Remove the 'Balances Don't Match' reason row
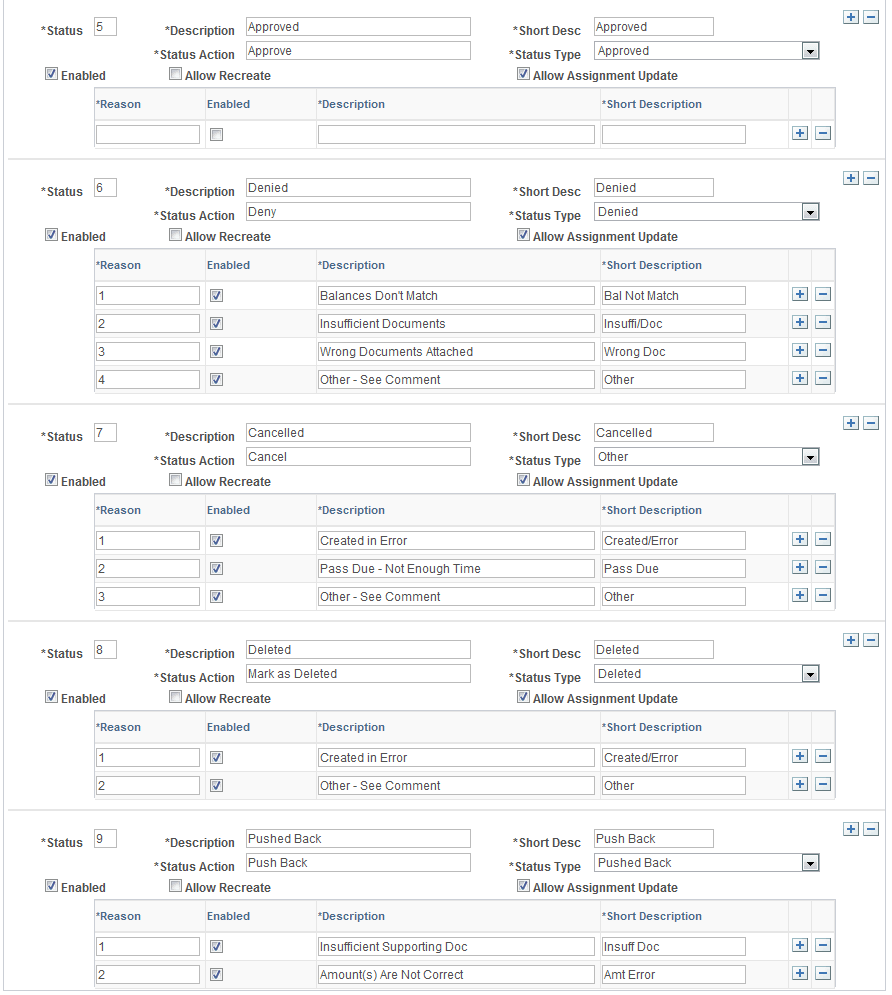Image resolution: width=892 pixels, height=995 pixels. tap(822, 294)
